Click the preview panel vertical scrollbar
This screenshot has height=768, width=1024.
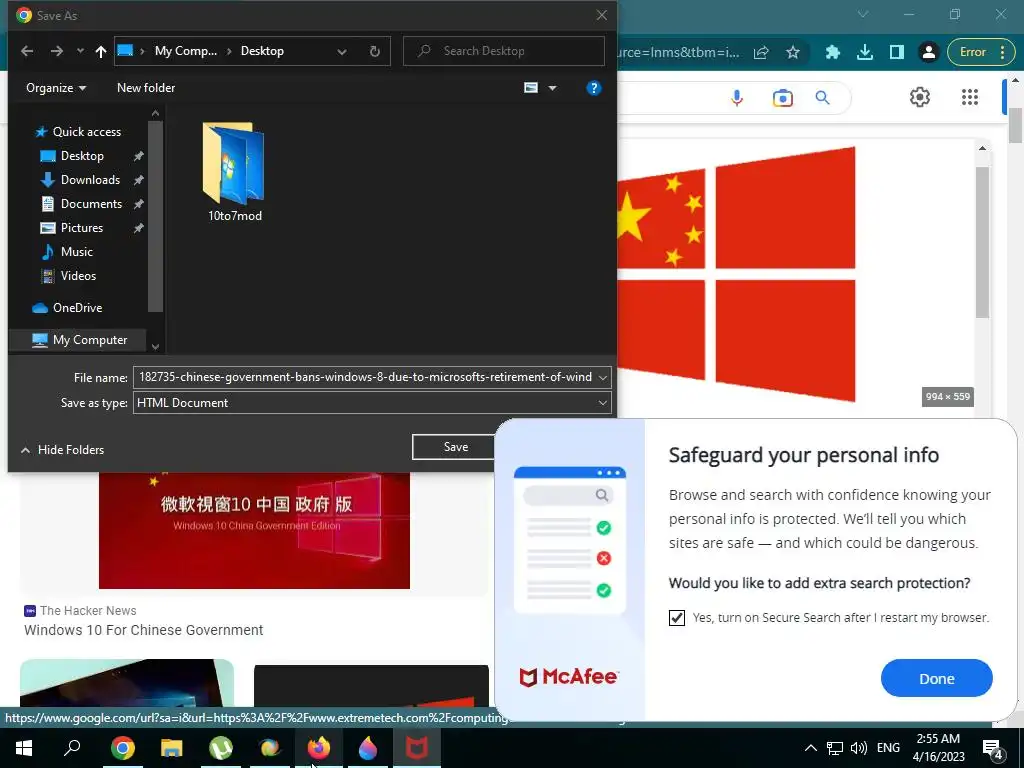[982, 242]
